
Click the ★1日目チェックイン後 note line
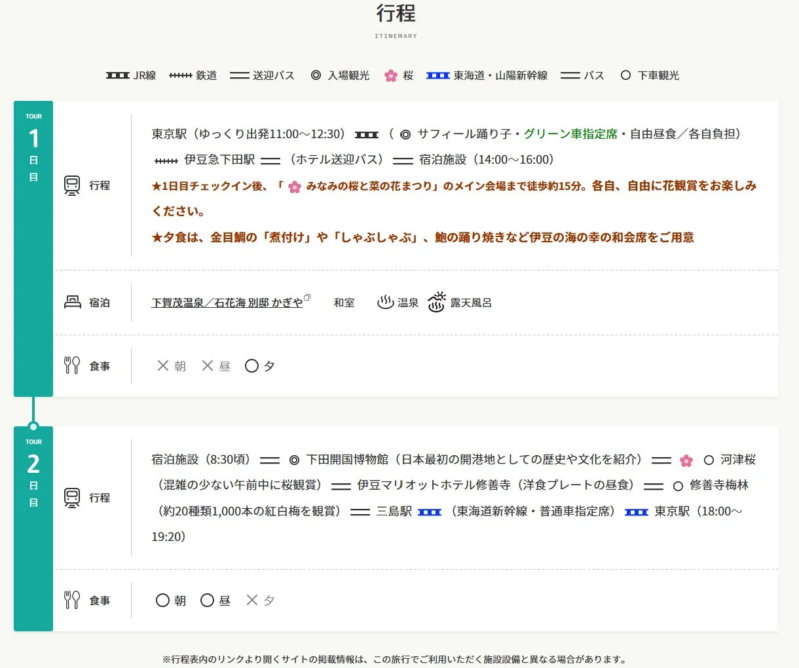454,199
